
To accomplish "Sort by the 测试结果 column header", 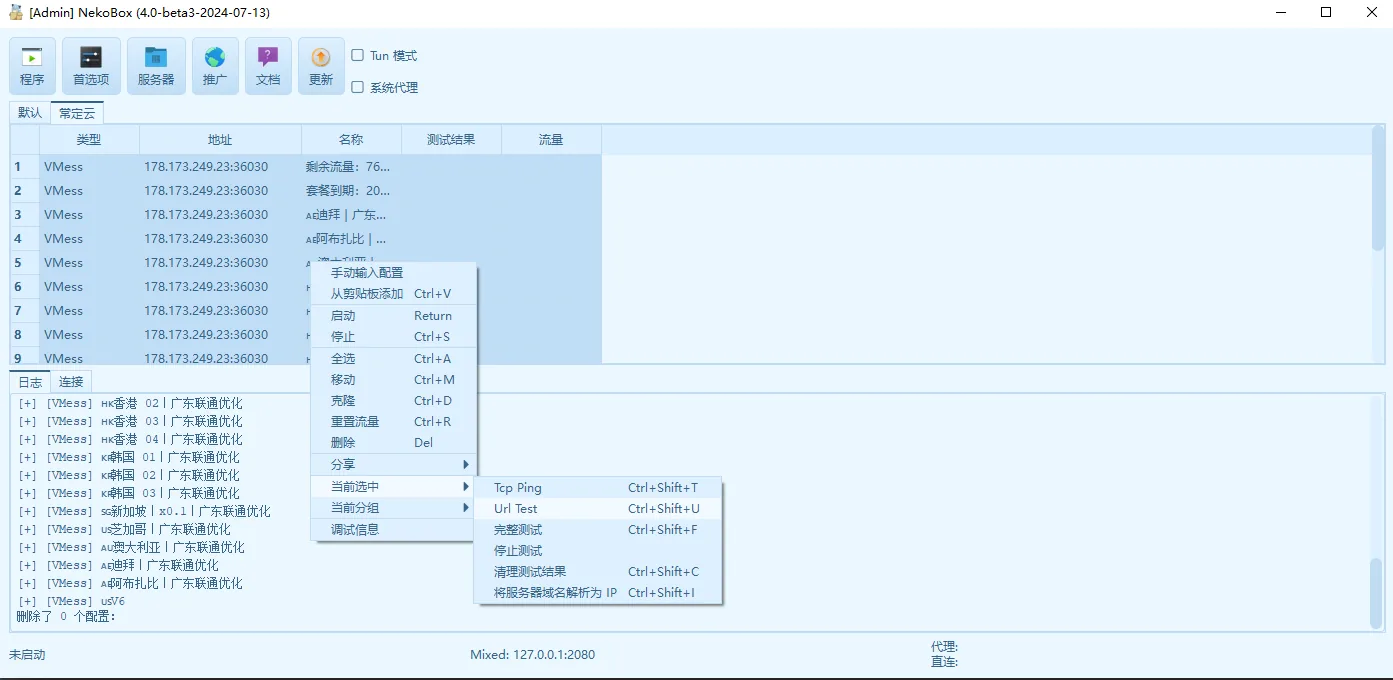I will tap(451, 140).
